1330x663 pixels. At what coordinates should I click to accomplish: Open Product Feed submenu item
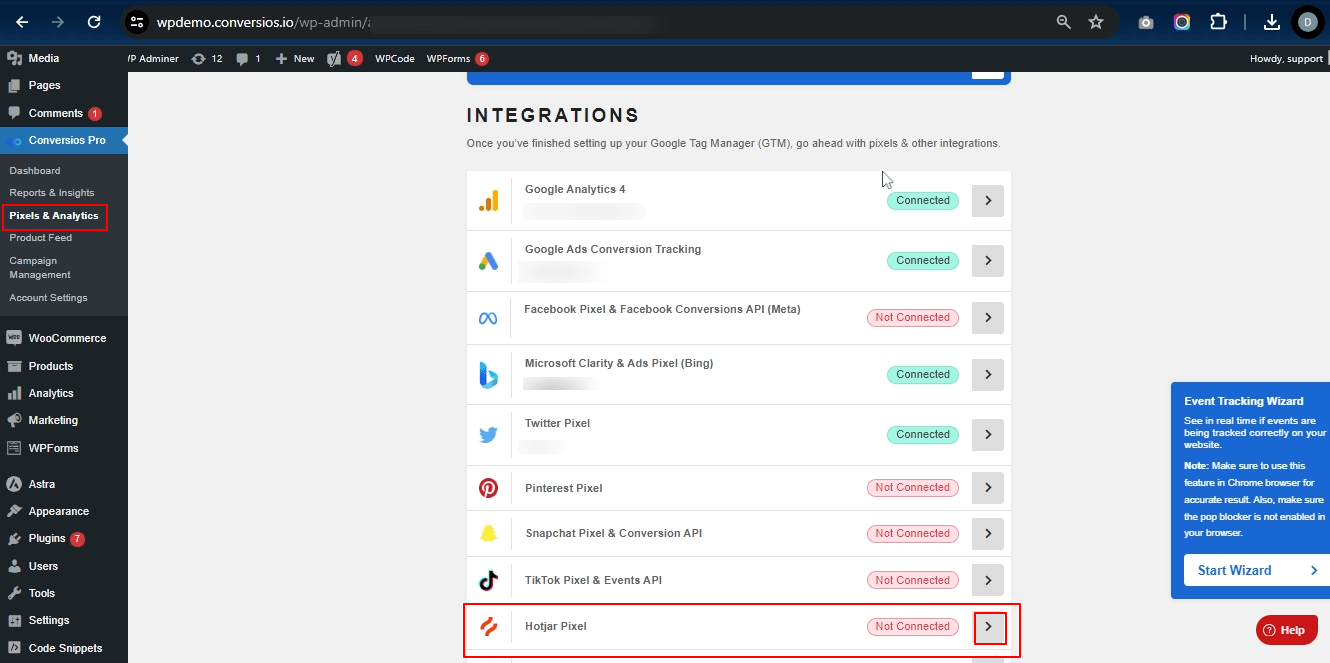click(41, 238)
